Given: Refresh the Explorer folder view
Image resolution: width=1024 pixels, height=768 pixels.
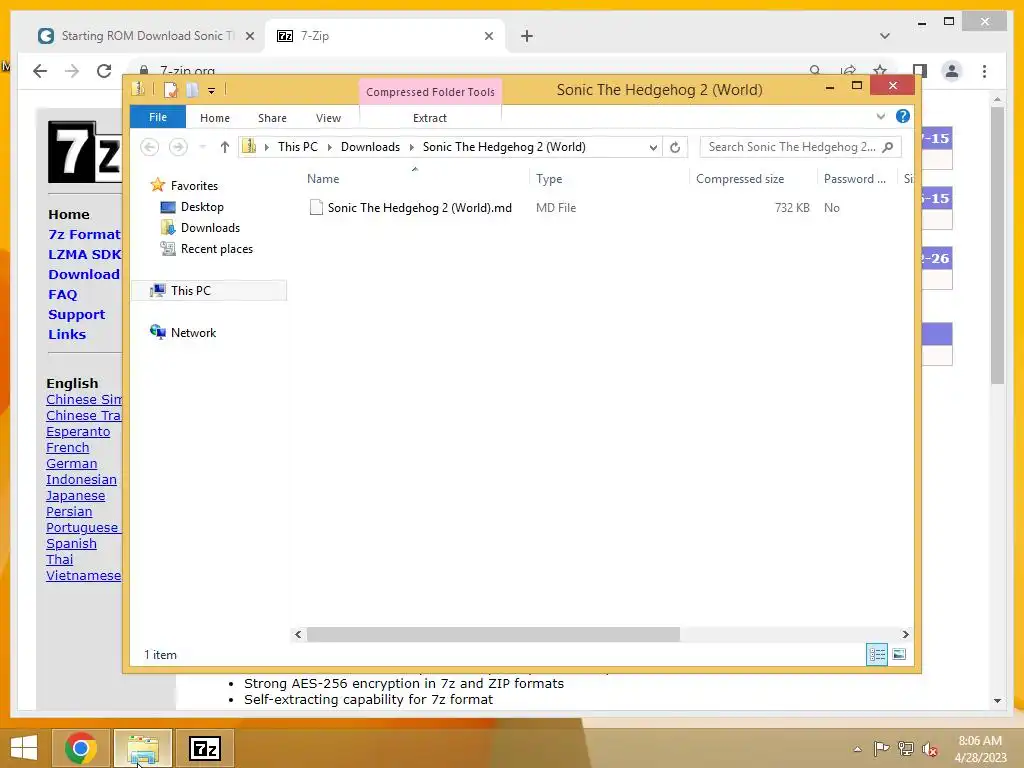Looking at the screenshot, I should click(675, 148).
